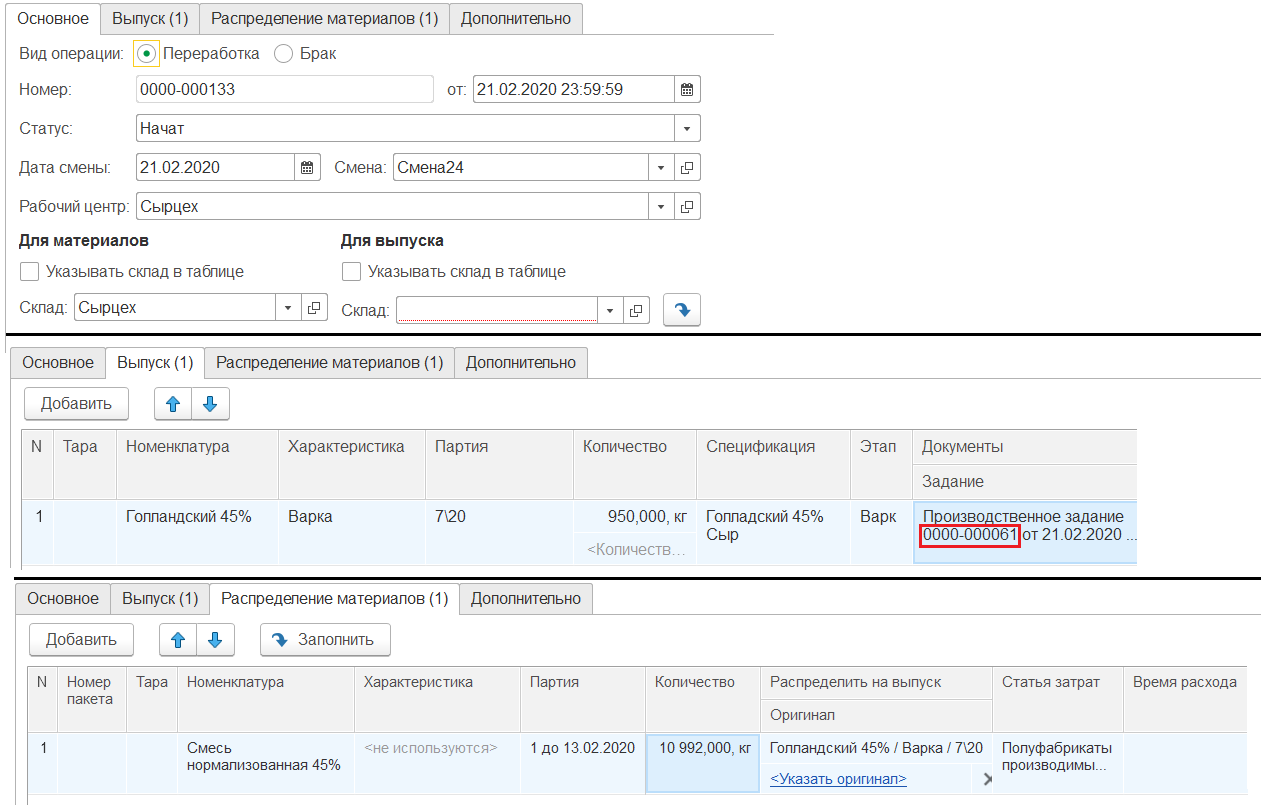Click move-down arrow left of Заполнить button
The height and width of the screenshot is (805, 1261).
tap(215, 639)
